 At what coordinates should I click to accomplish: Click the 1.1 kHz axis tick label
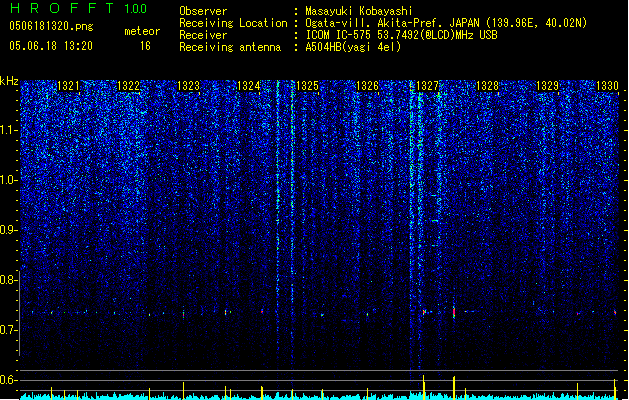[x=9, y=130]
